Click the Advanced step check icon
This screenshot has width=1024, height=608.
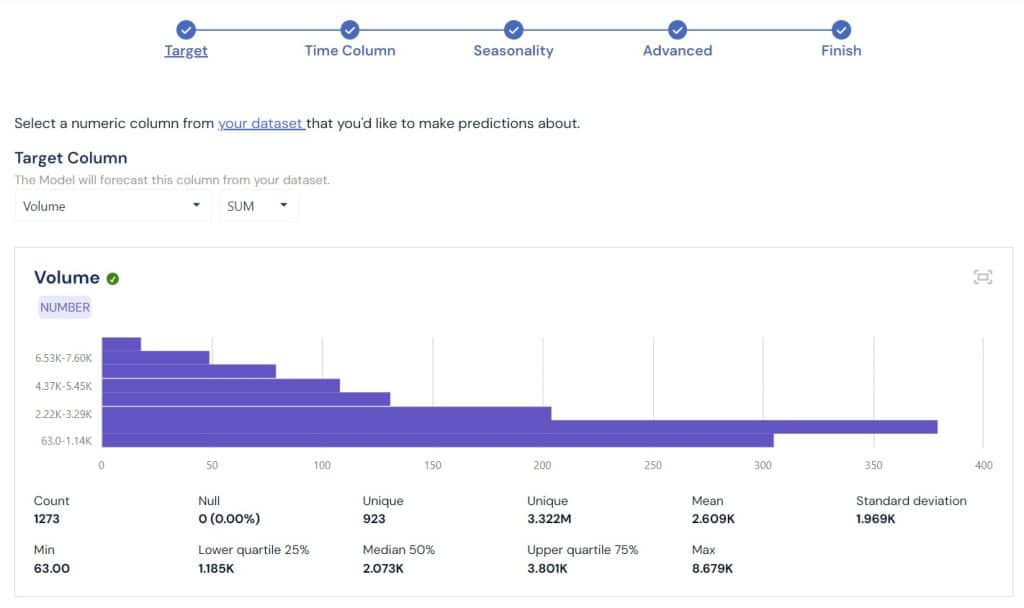coord(678,29)
